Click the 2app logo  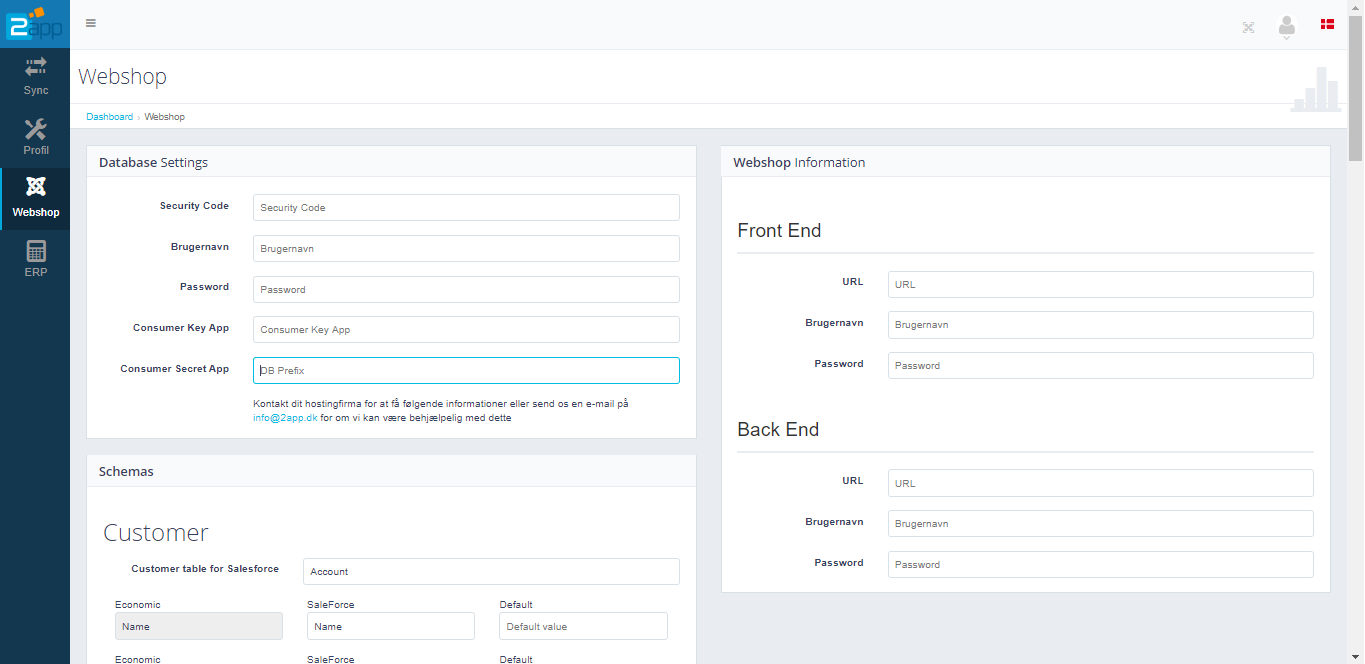(x=35, y=22)
